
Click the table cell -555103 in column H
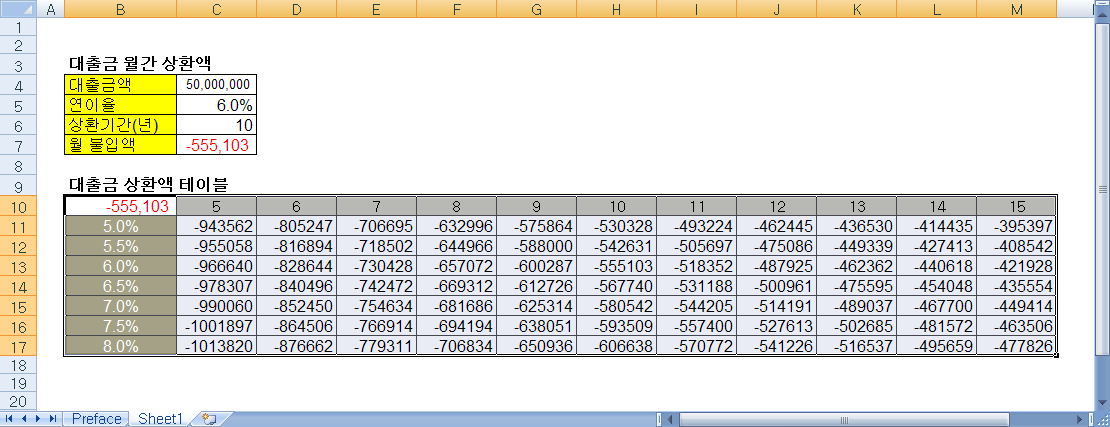tap(617, 267)
